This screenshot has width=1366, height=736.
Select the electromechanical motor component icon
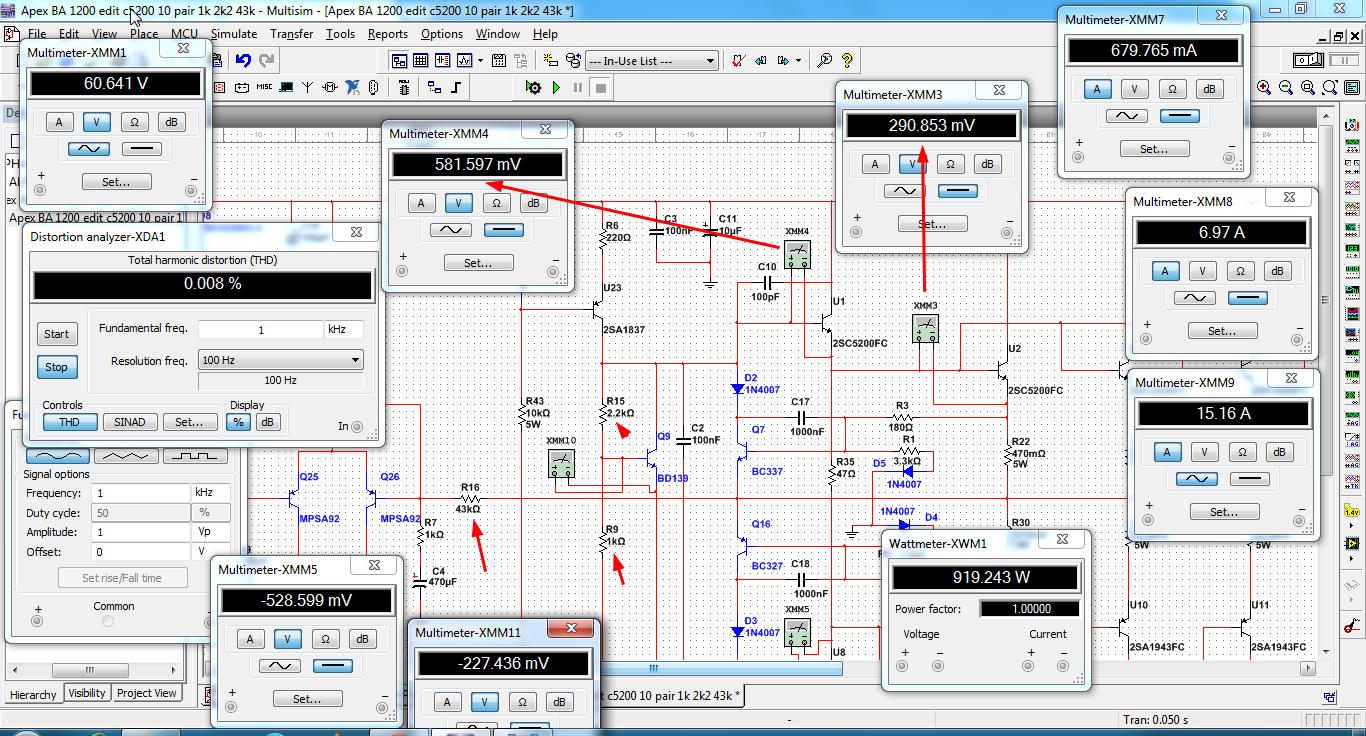[330, 88]
